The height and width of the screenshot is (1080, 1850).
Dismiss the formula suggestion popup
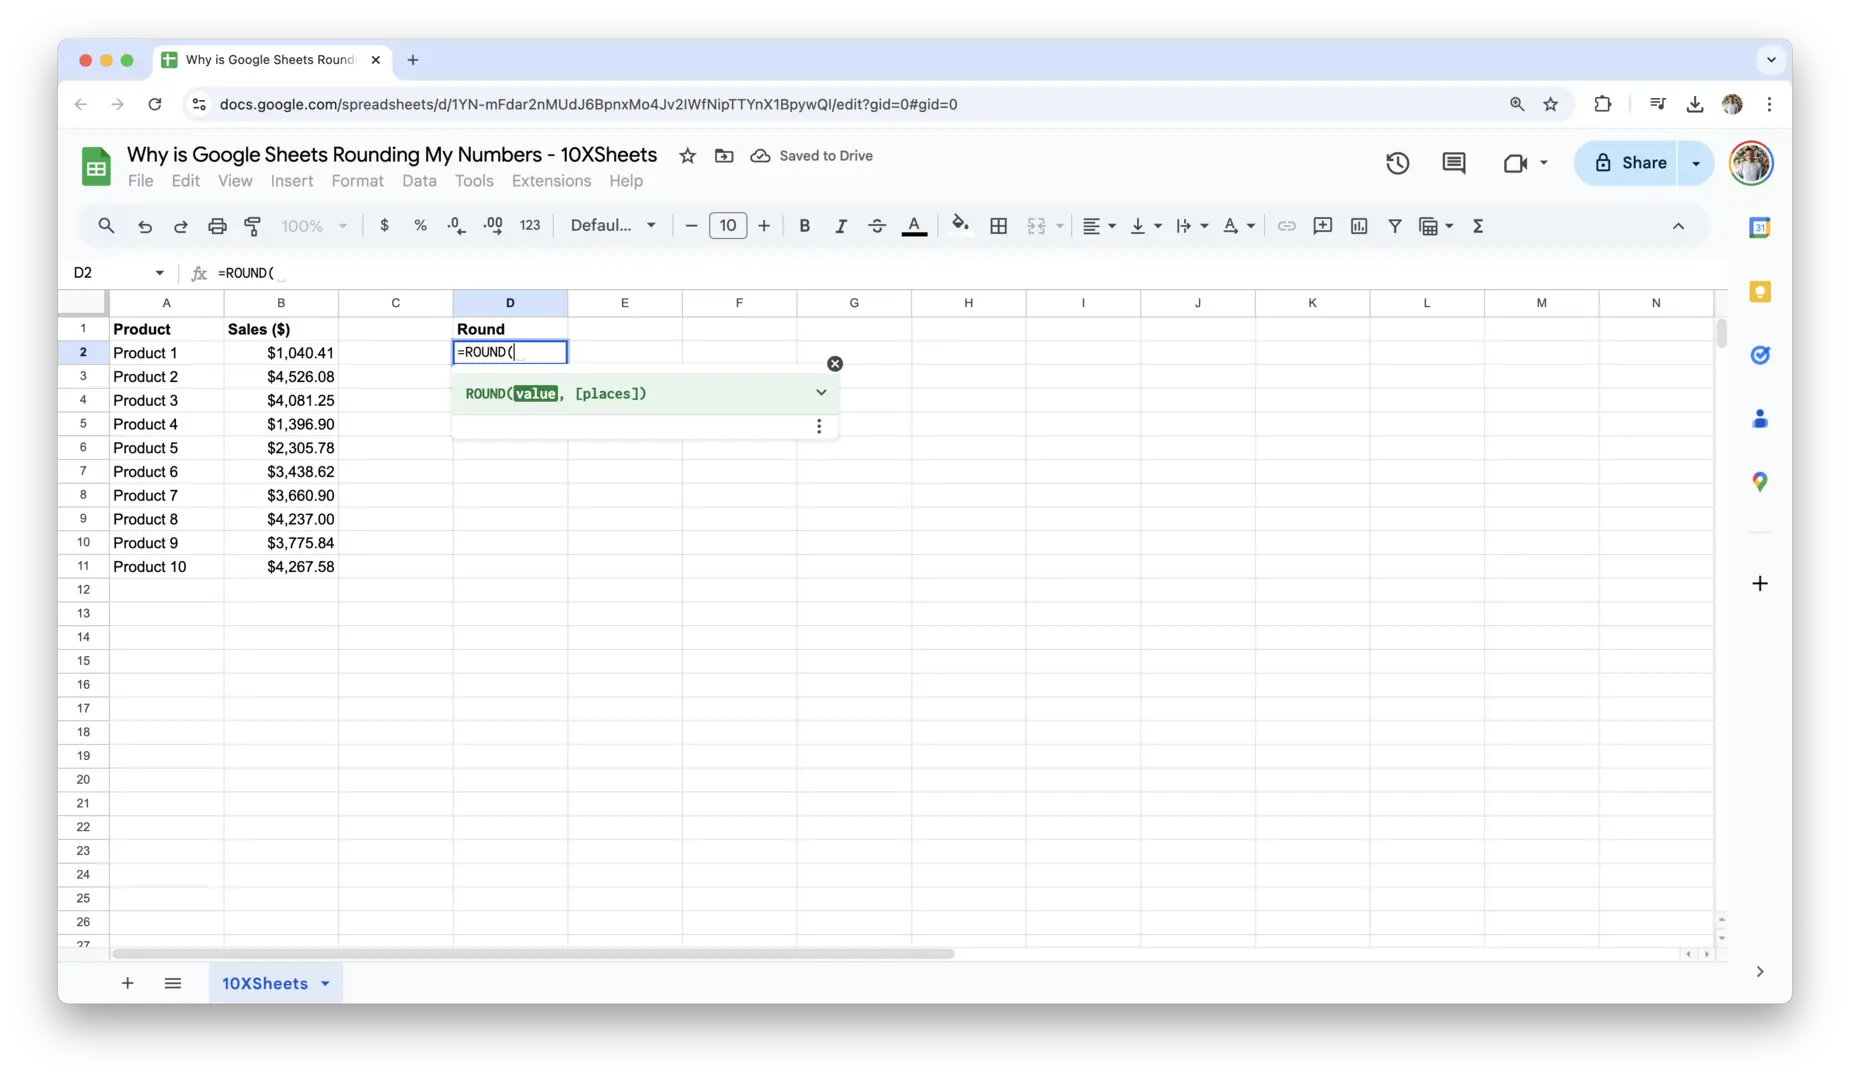point(835,364)
